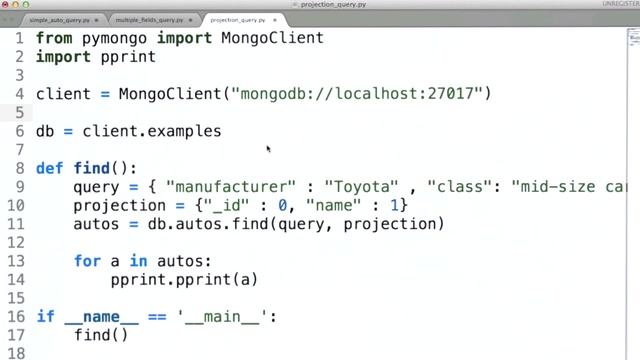640x360 pixels.
Task: Click the find() call on line 17
Action: (x=101, y=336)
